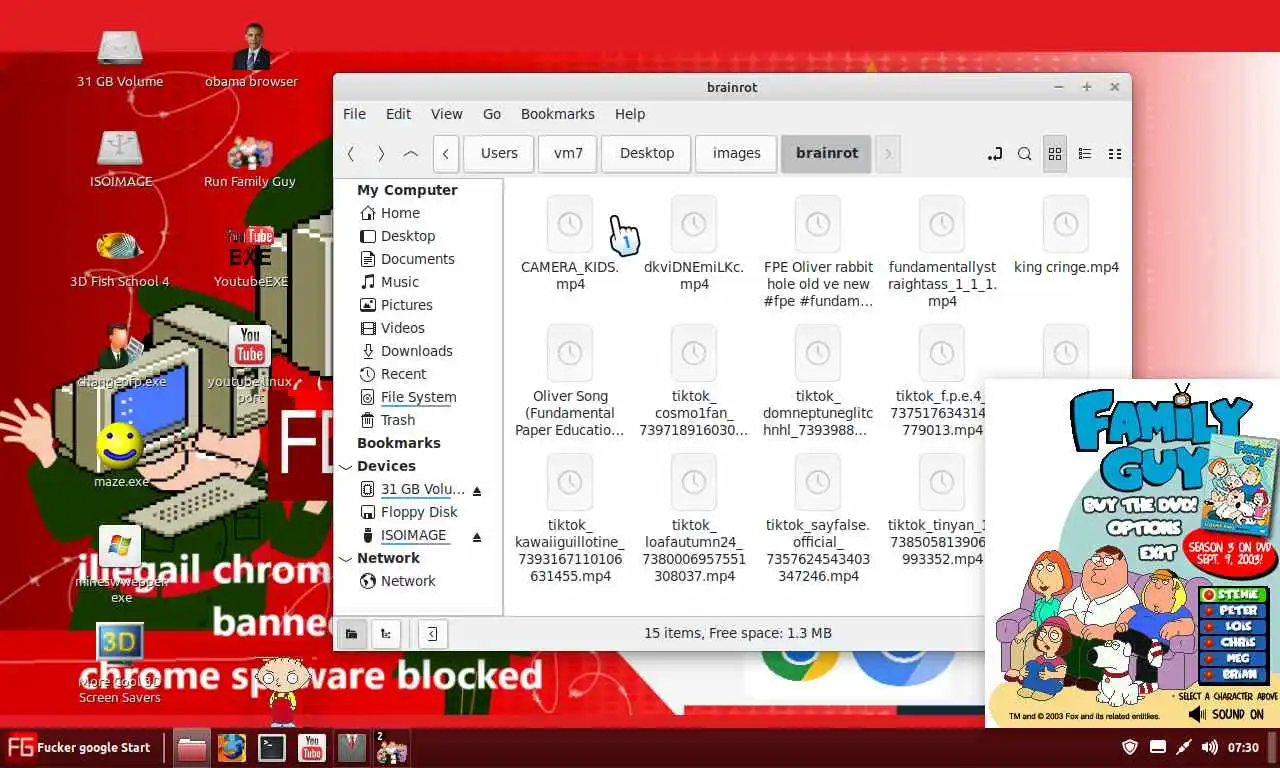Select the king cringe.mp4 file

coord(1066,225)
